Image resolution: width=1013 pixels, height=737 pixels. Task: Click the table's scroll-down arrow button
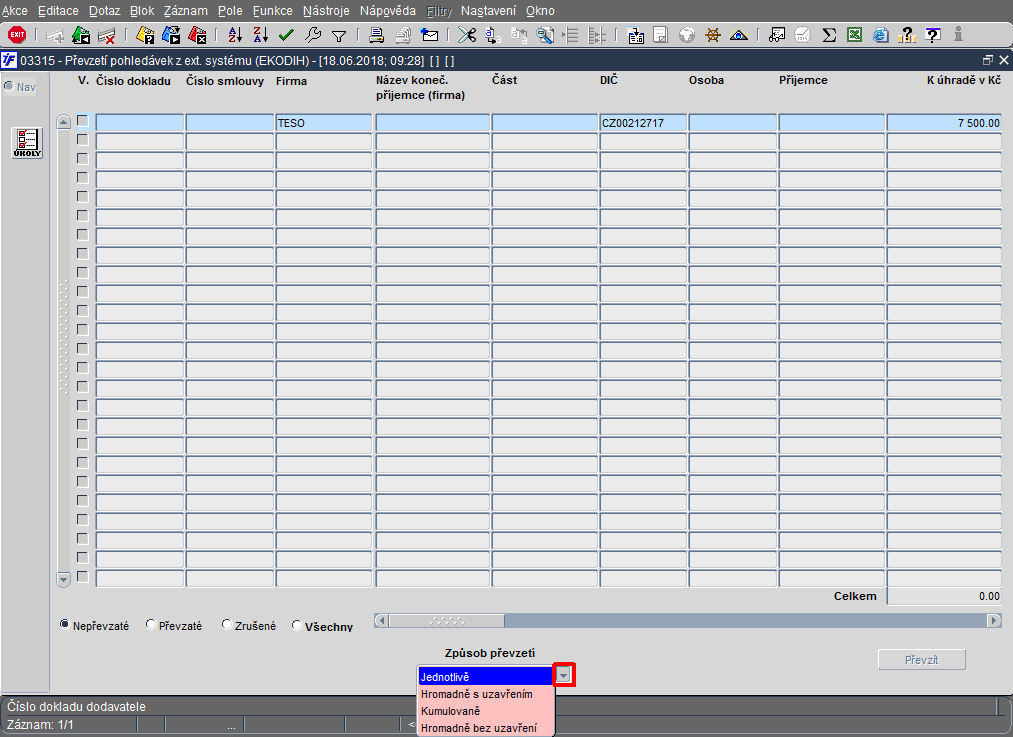coord(63,579)
